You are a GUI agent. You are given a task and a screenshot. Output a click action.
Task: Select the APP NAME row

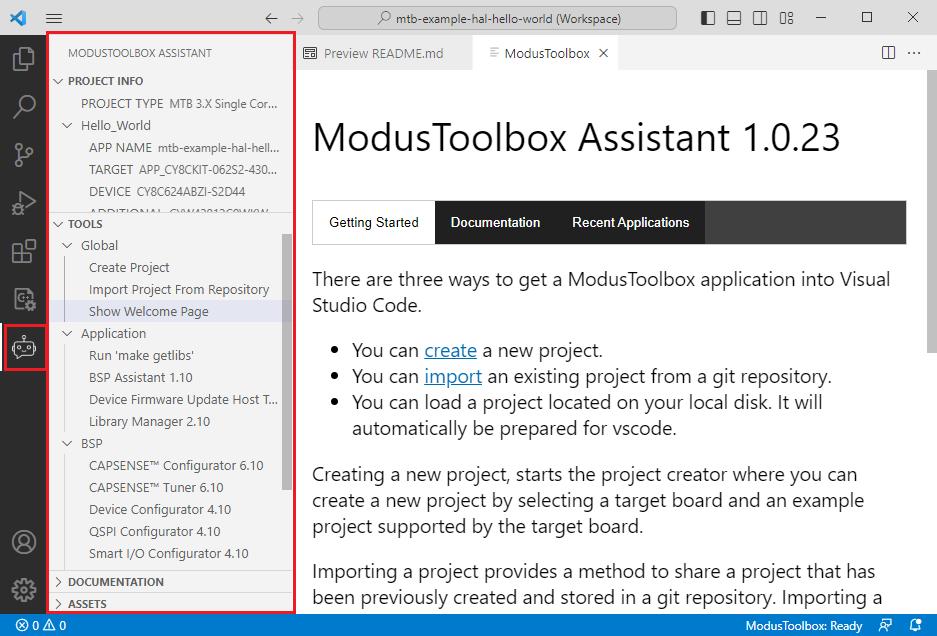171,148
